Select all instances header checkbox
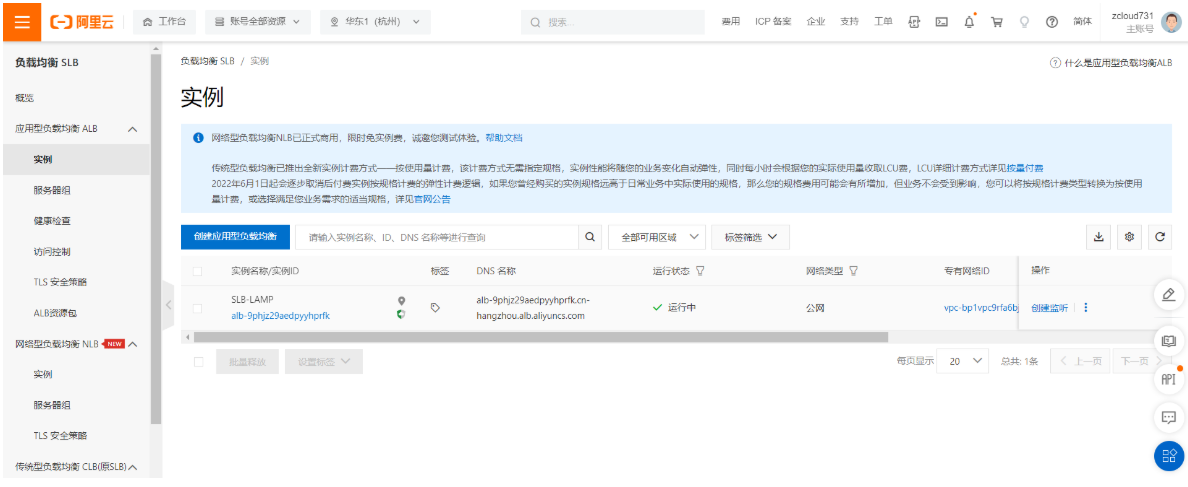Screen dimensions: 1188x487 [198, 271]
